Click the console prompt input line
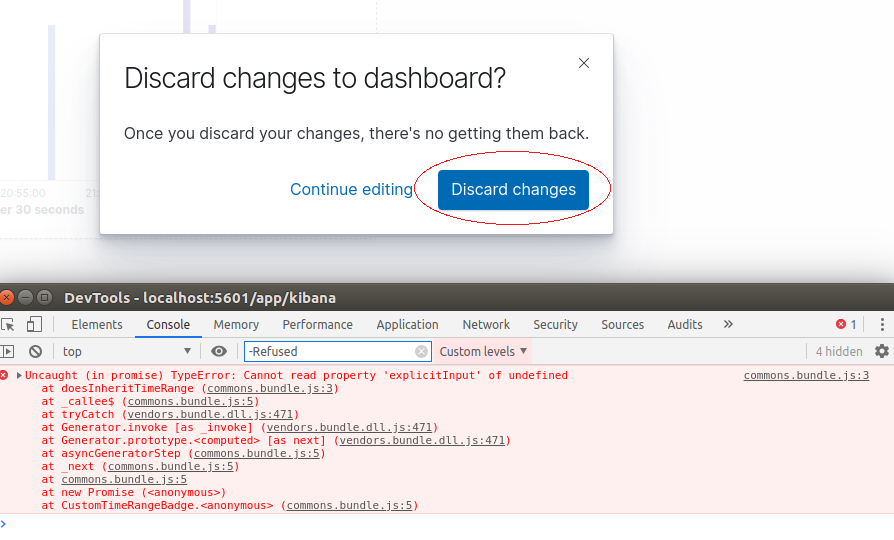Viewport: 894px width, 540px height. (x=447, y=524)
